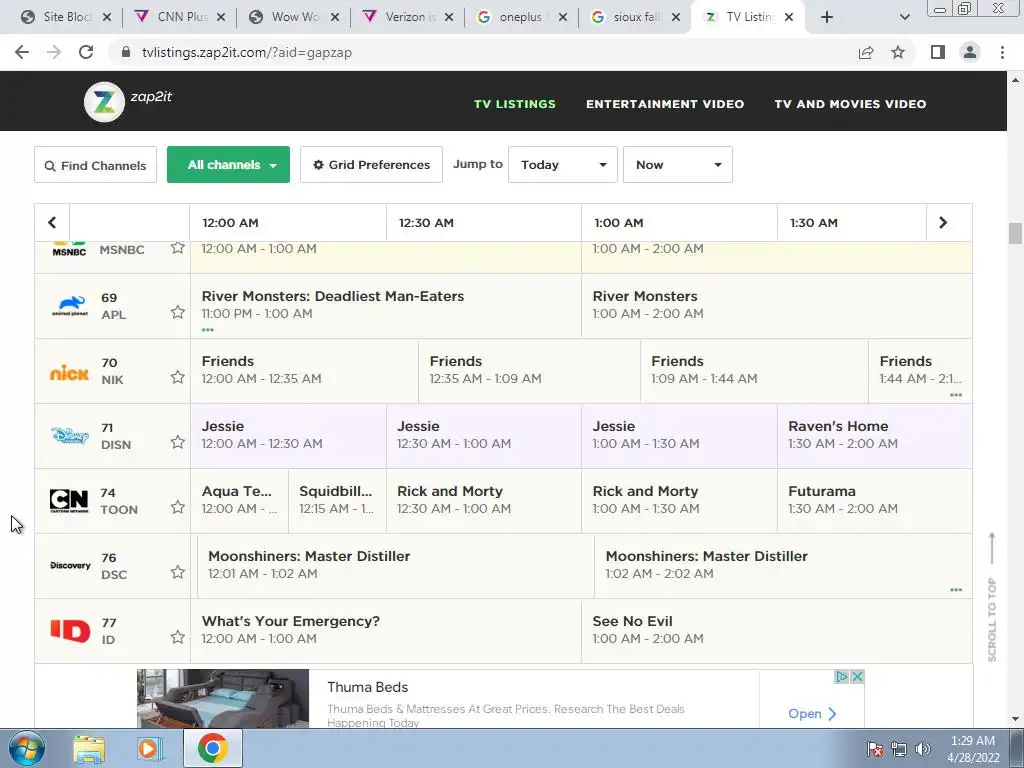Open the ID channel logo

70,631
